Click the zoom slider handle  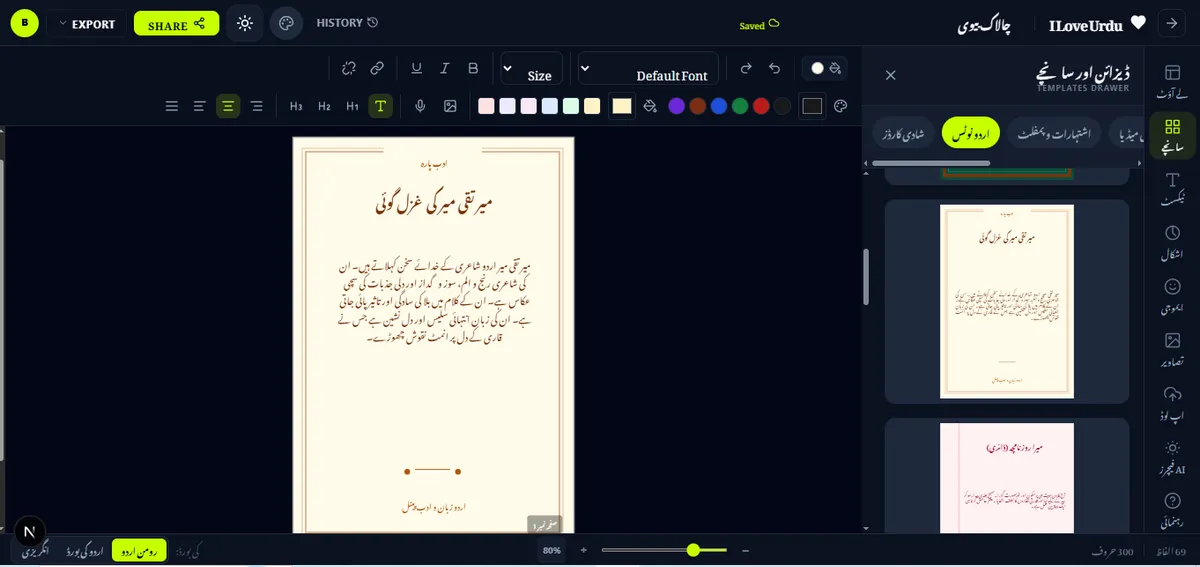pos(693,550)
